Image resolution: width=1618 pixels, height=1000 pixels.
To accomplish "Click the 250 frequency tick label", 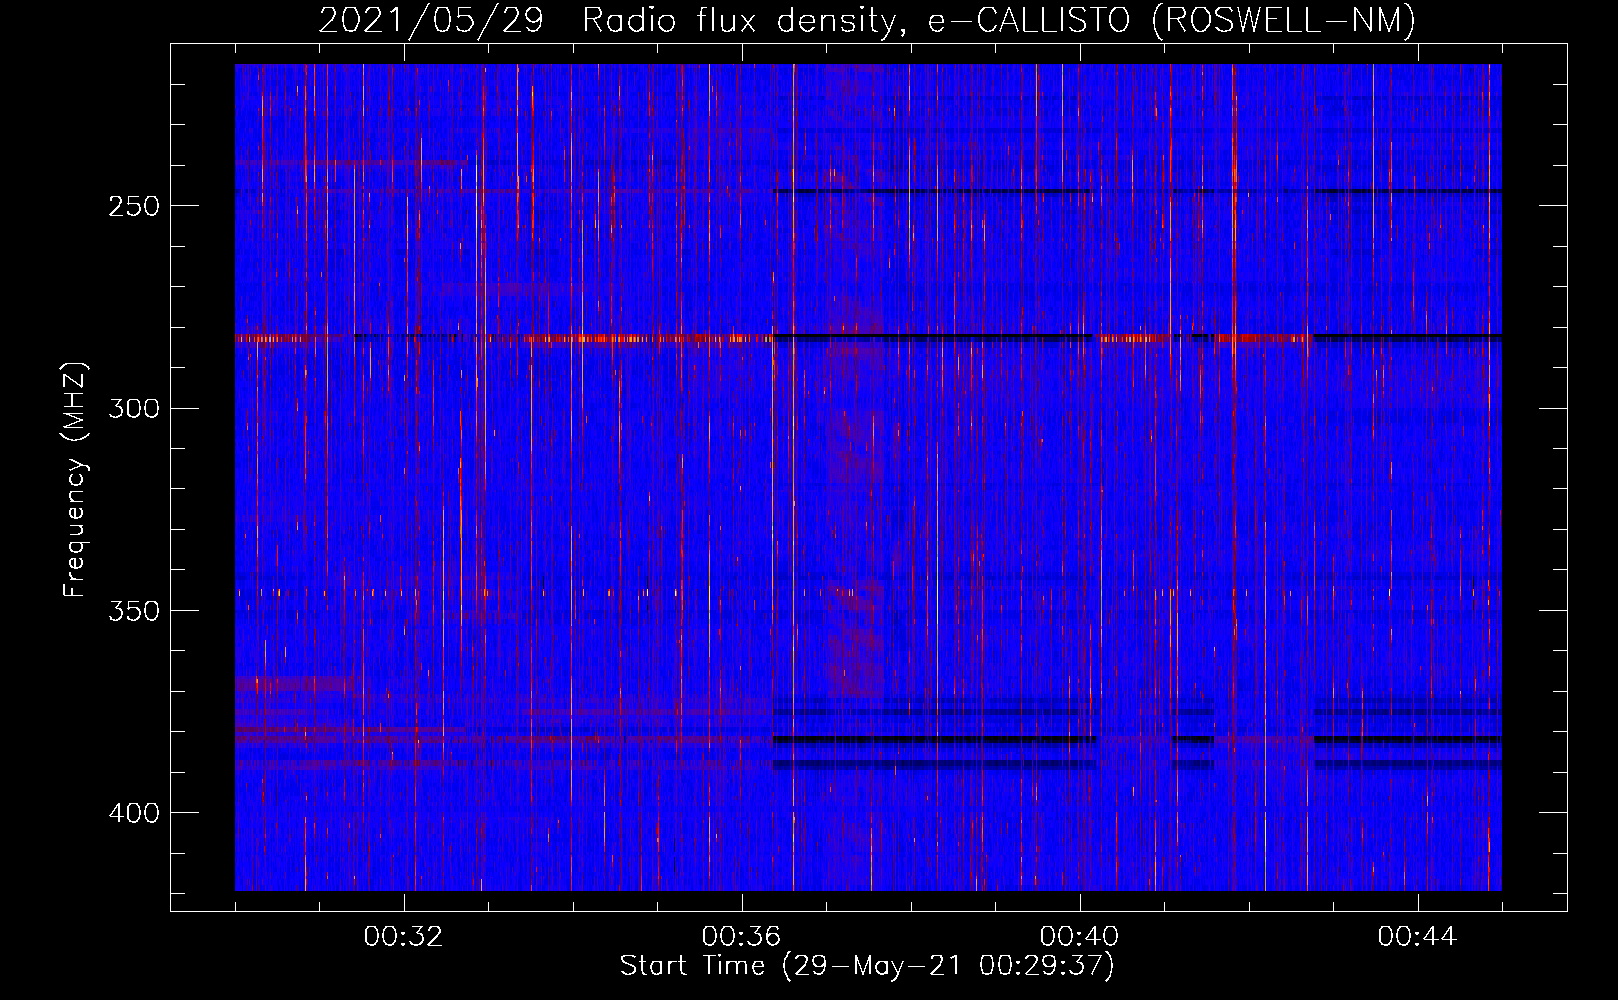I will tap(133, 206).
